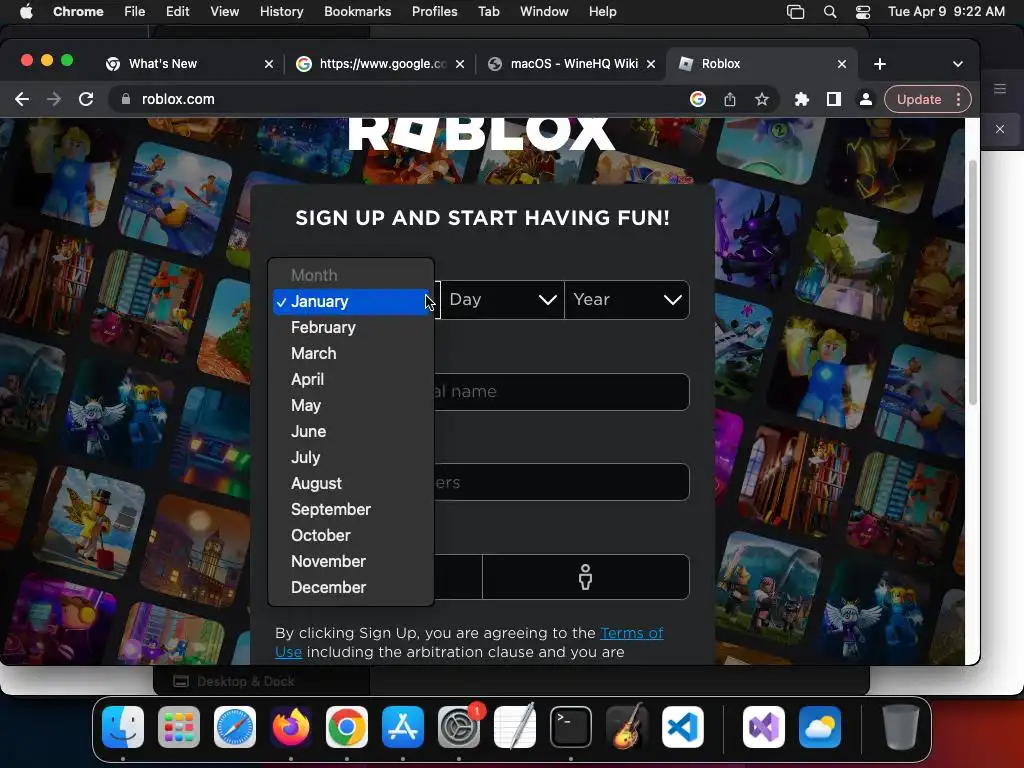Click the page vertical scrollbar
Image resolution: width=1024 pixels, height=768 pixels.
[972, 282]
